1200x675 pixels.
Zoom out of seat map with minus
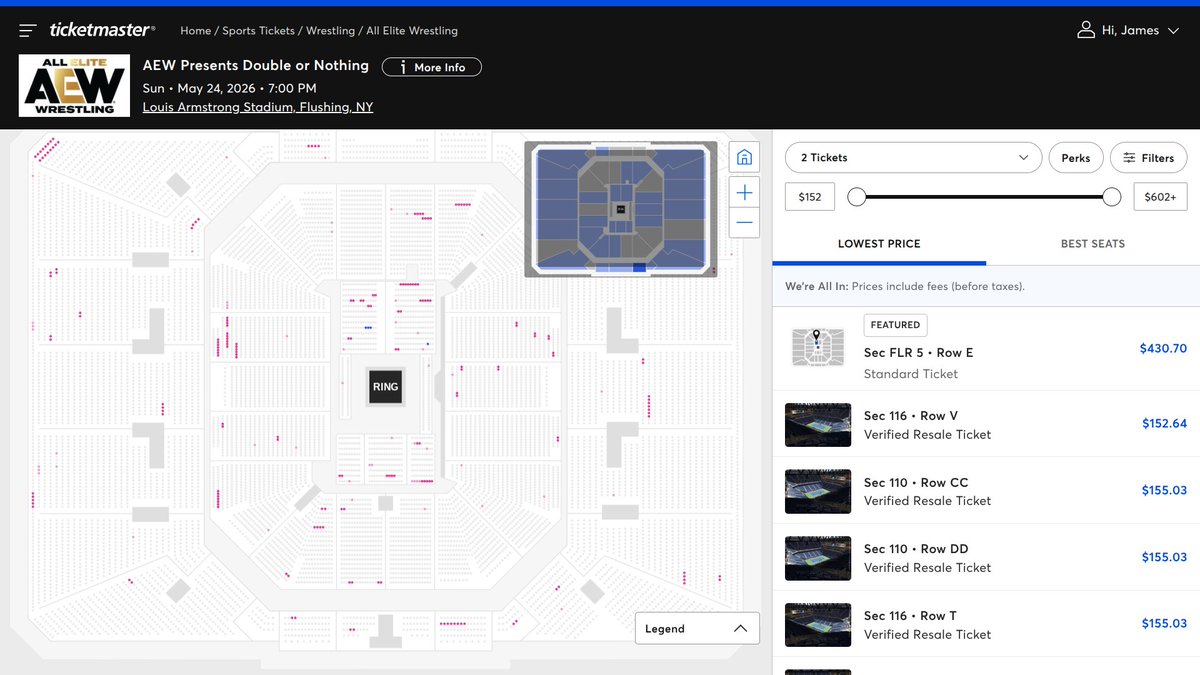pyautogui.click(x=744, y=222)
